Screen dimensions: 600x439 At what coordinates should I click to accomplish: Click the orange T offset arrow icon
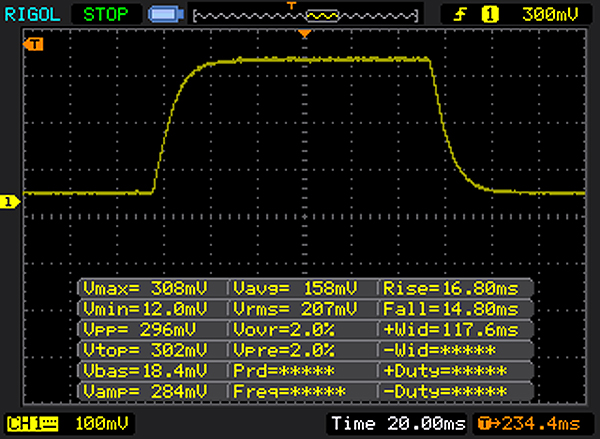[x=489, y=424]
